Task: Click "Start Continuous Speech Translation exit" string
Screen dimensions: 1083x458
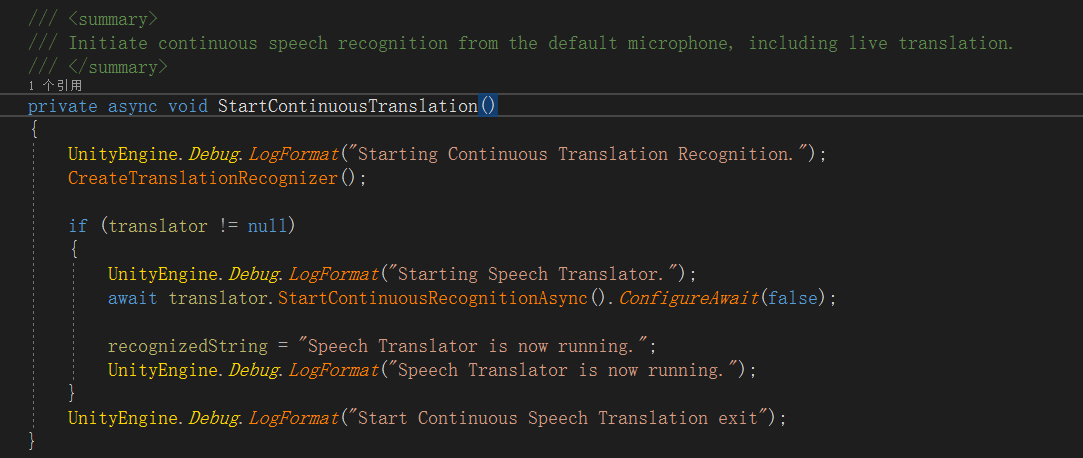Action: [559, 419]
